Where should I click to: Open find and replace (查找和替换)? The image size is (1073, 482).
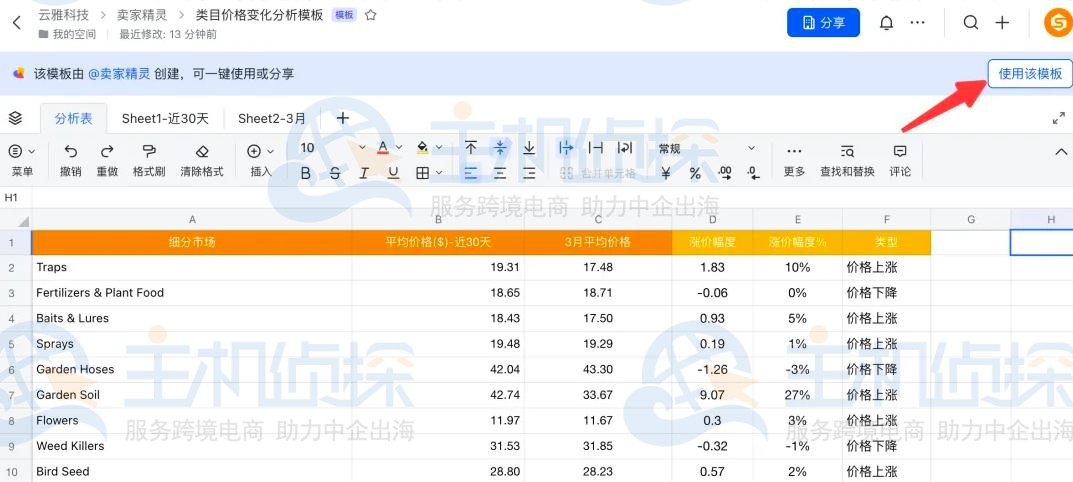coord(847,160)
